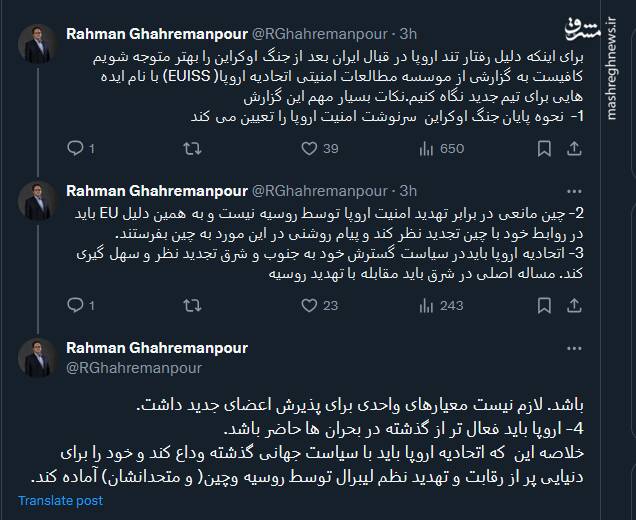Viewport: 636px width, 520px height.
Task: Open profile picture on the third tweet
Action: coord(38,359)
